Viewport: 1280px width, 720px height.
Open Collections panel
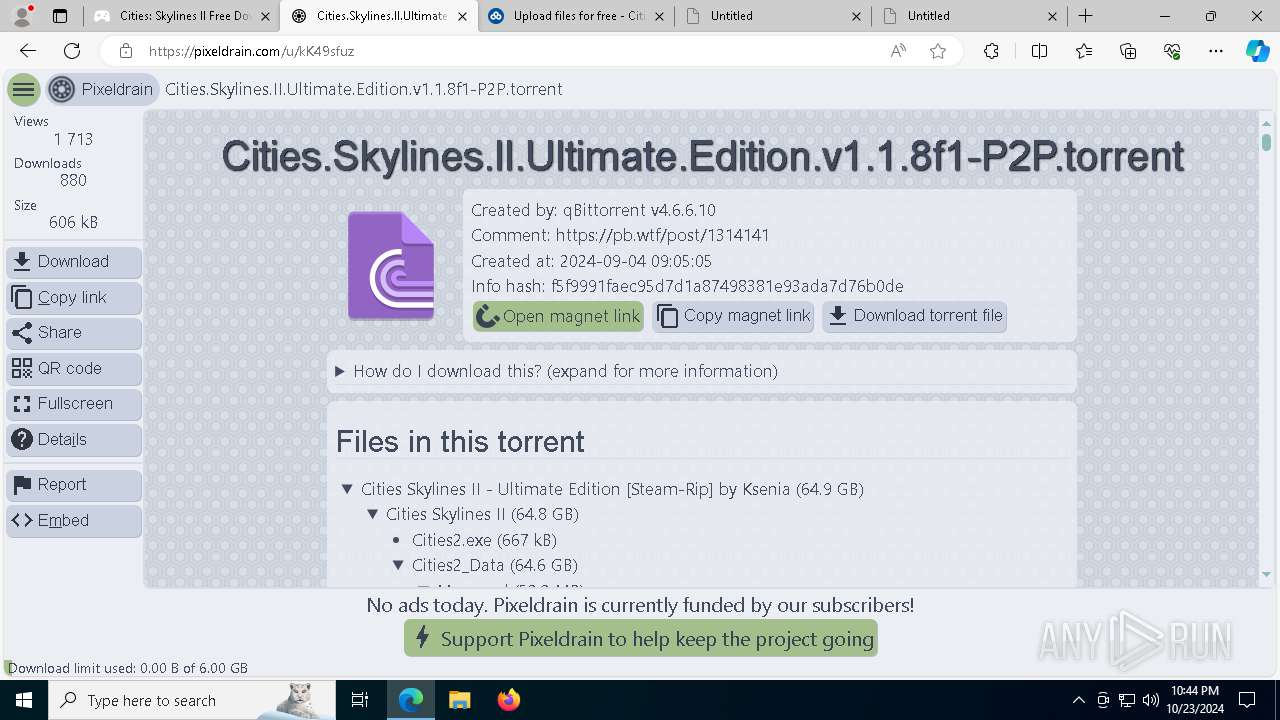coord(1128,51)
